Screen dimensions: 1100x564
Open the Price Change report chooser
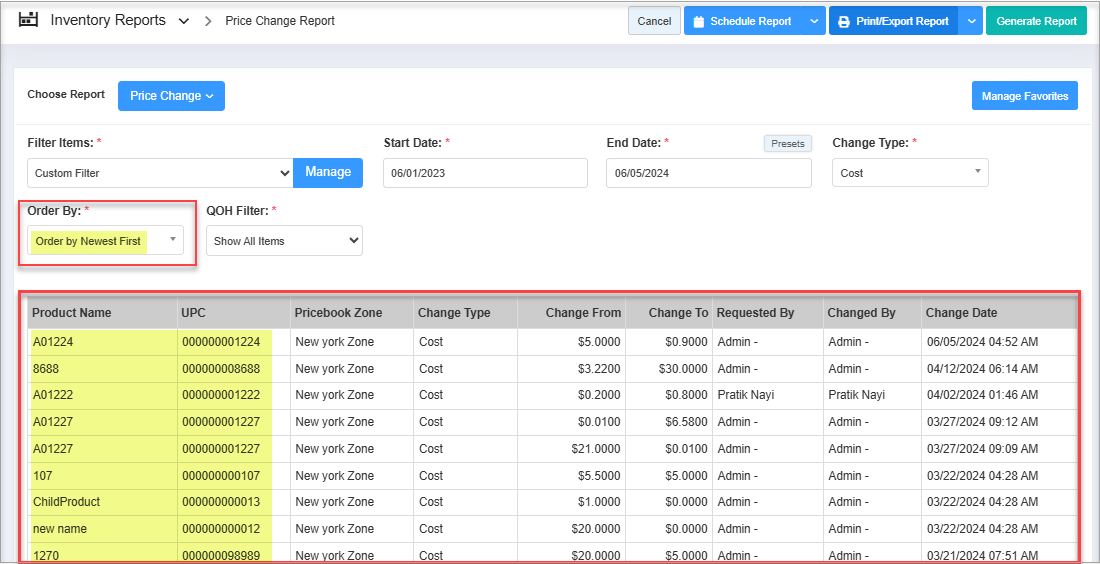point(171,96)
